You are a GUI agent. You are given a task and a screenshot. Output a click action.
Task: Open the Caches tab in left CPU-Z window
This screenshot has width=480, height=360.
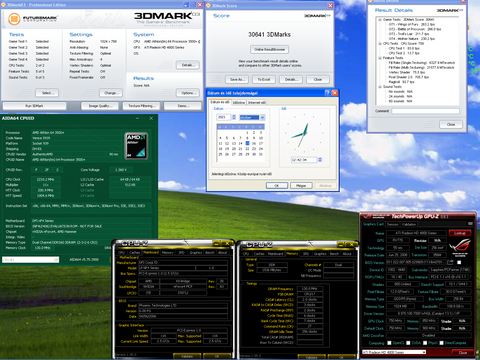click(x=134, y=253)
